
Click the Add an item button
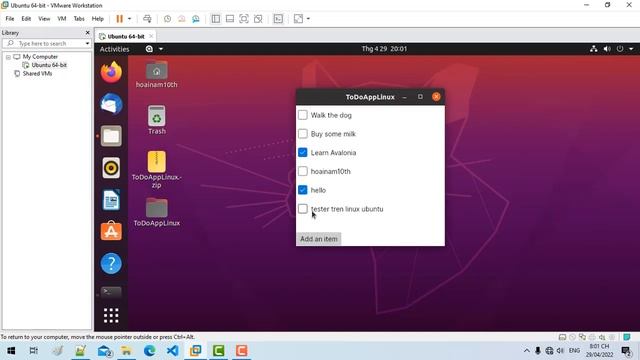click(x=319, y=239)
